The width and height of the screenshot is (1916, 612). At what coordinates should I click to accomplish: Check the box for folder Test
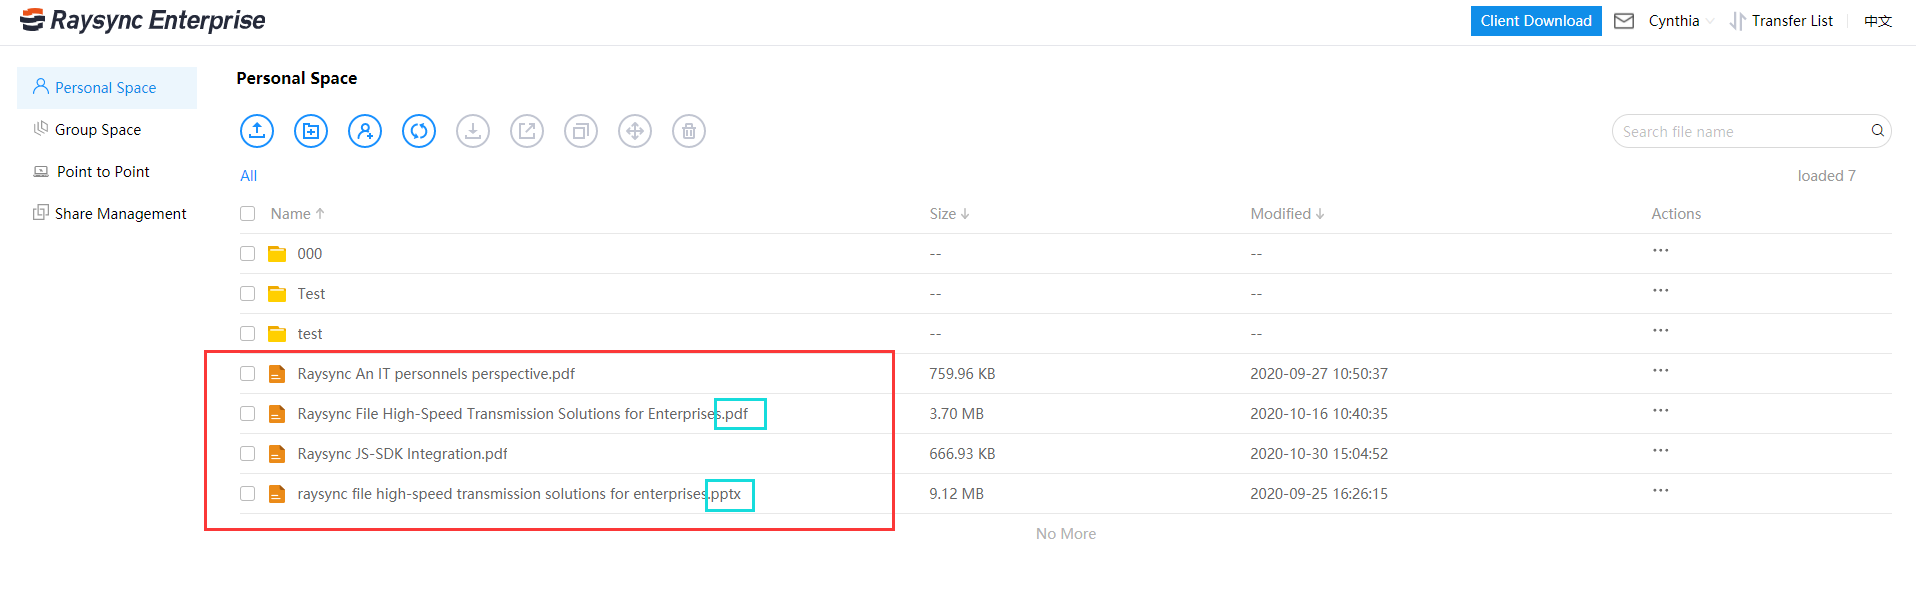point(247,294)
